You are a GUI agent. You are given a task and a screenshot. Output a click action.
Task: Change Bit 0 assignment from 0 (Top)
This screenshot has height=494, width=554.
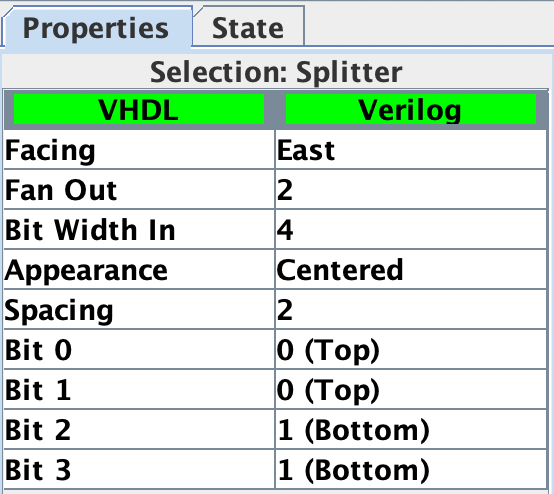(411, 350)
